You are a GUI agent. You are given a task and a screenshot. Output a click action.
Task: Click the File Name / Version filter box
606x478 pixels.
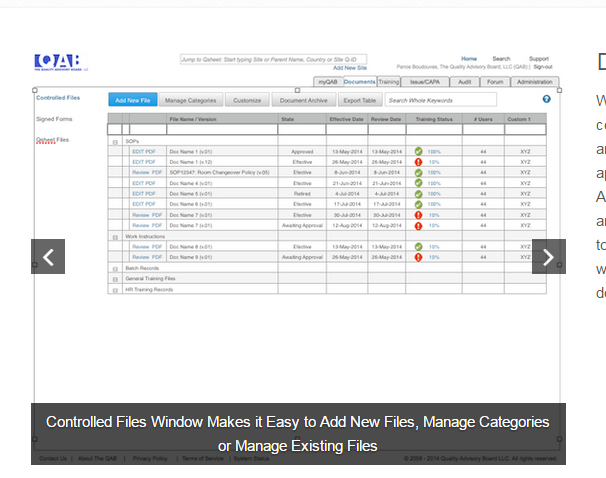[x=222, y=129]
